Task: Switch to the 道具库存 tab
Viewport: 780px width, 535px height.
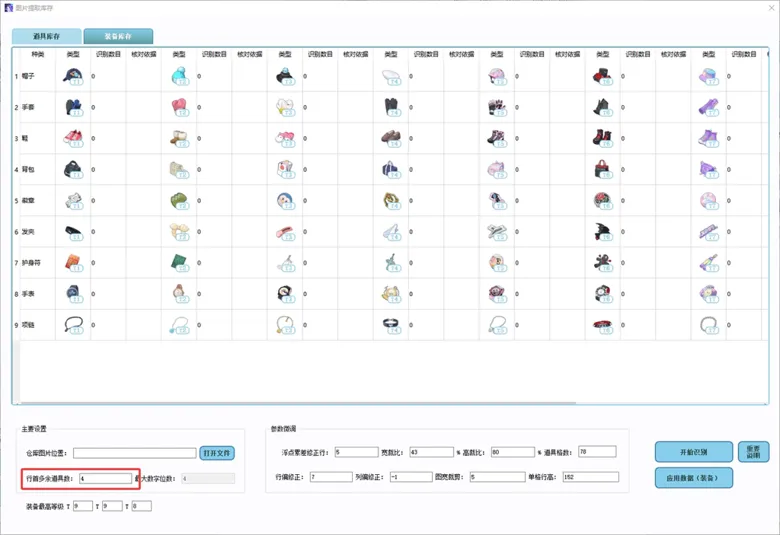Action: [47, 36]
